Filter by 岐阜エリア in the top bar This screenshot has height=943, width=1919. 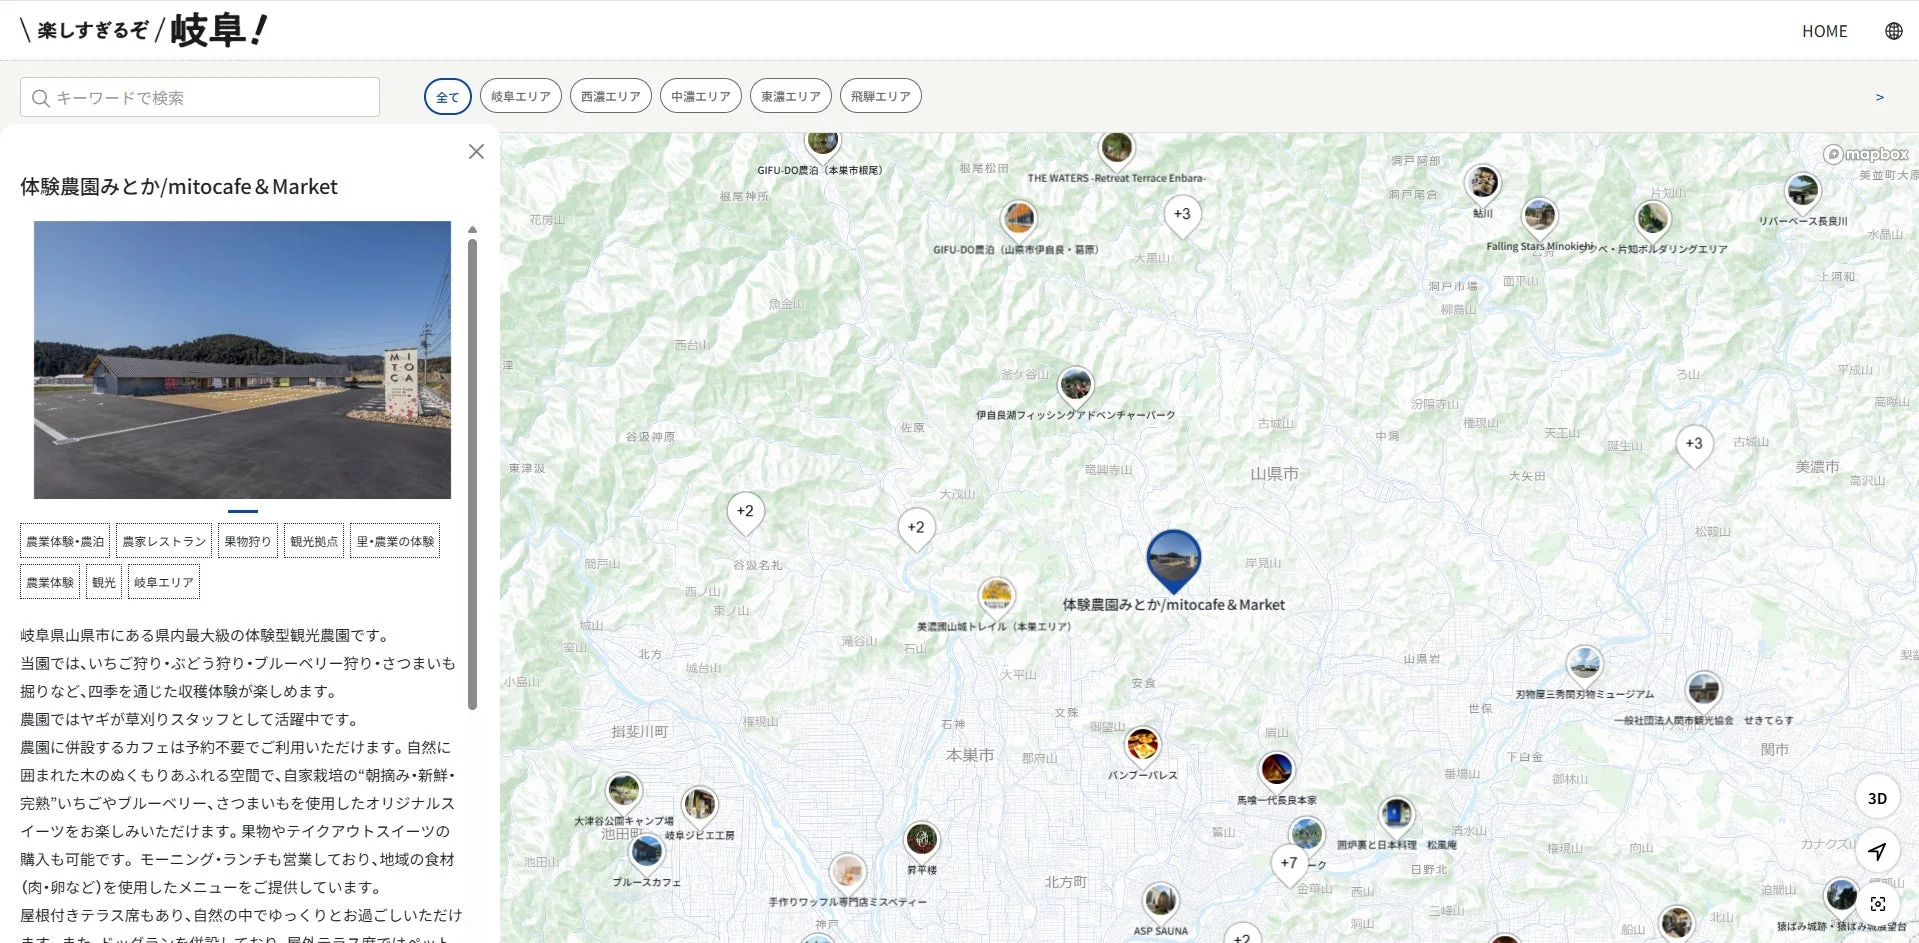(x=521, y=96)
